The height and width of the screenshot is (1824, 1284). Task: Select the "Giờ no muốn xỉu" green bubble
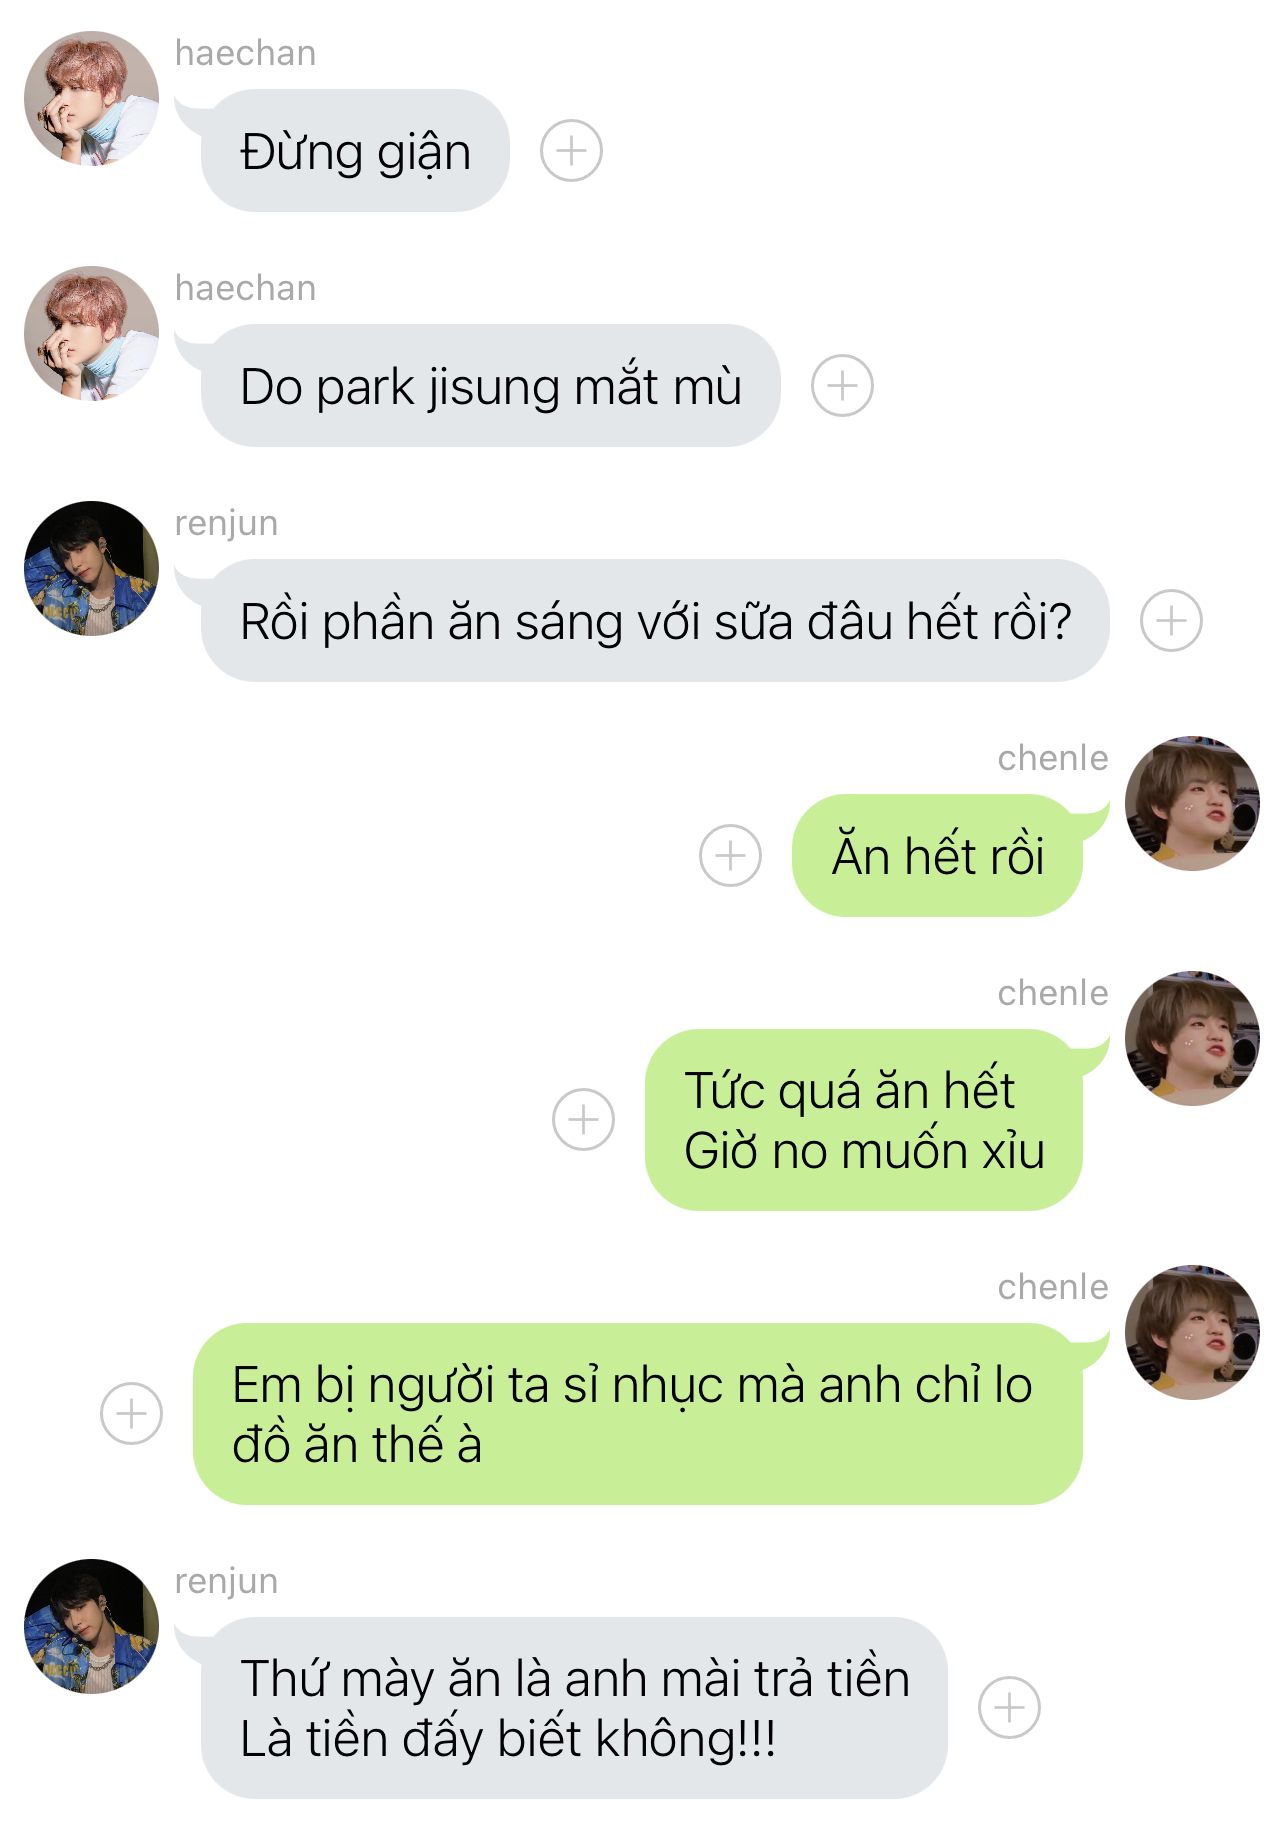(x=864, y=1120)
